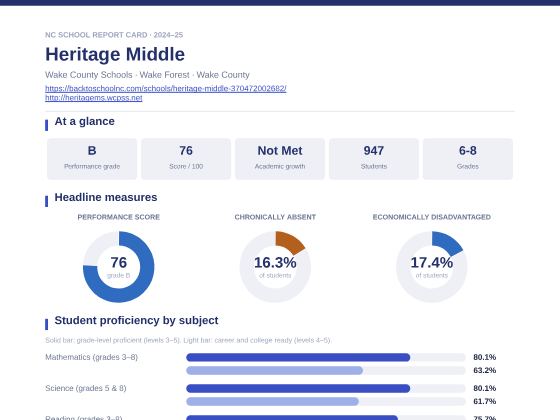Click the Mathematics 80.1% proficiency bar
The width and height of the screenshot is (560, 420).
[326, 357]
